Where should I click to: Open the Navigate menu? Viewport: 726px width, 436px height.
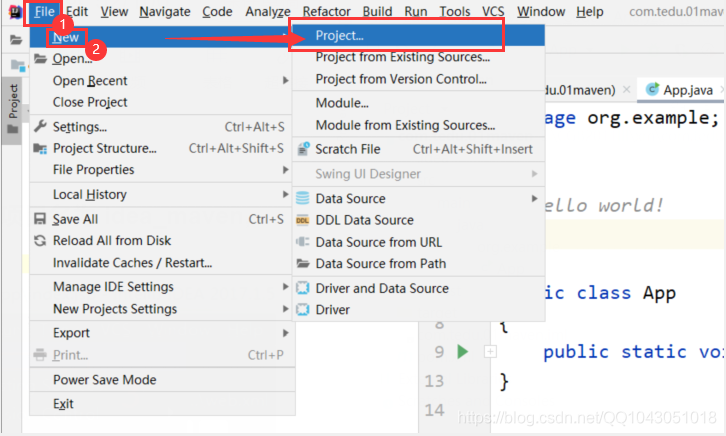pyautogui.click(x=165, y=12)
